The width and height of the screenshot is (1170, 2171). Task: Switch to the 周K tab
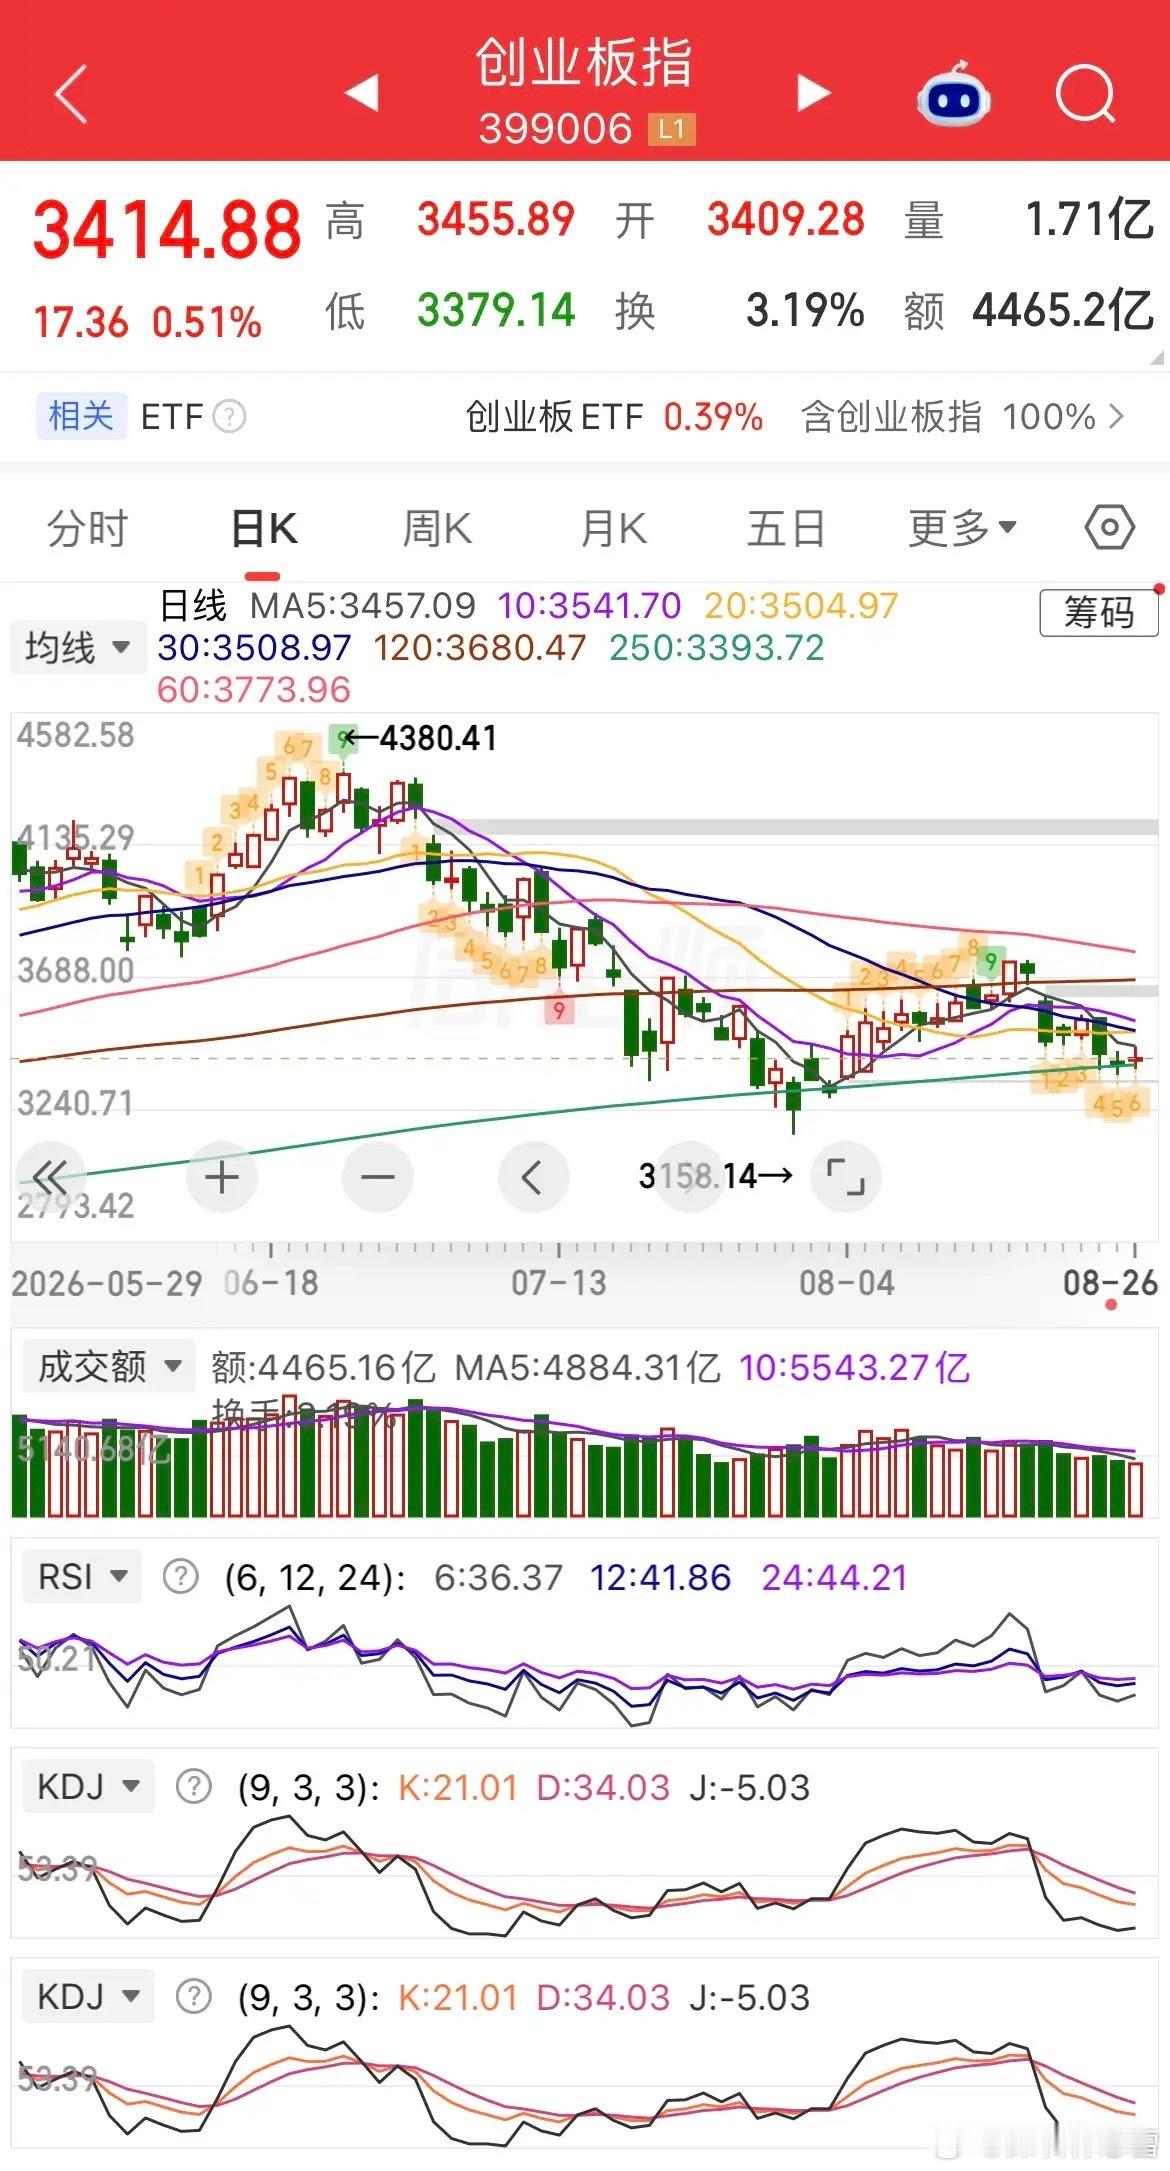tap(437, 528)
